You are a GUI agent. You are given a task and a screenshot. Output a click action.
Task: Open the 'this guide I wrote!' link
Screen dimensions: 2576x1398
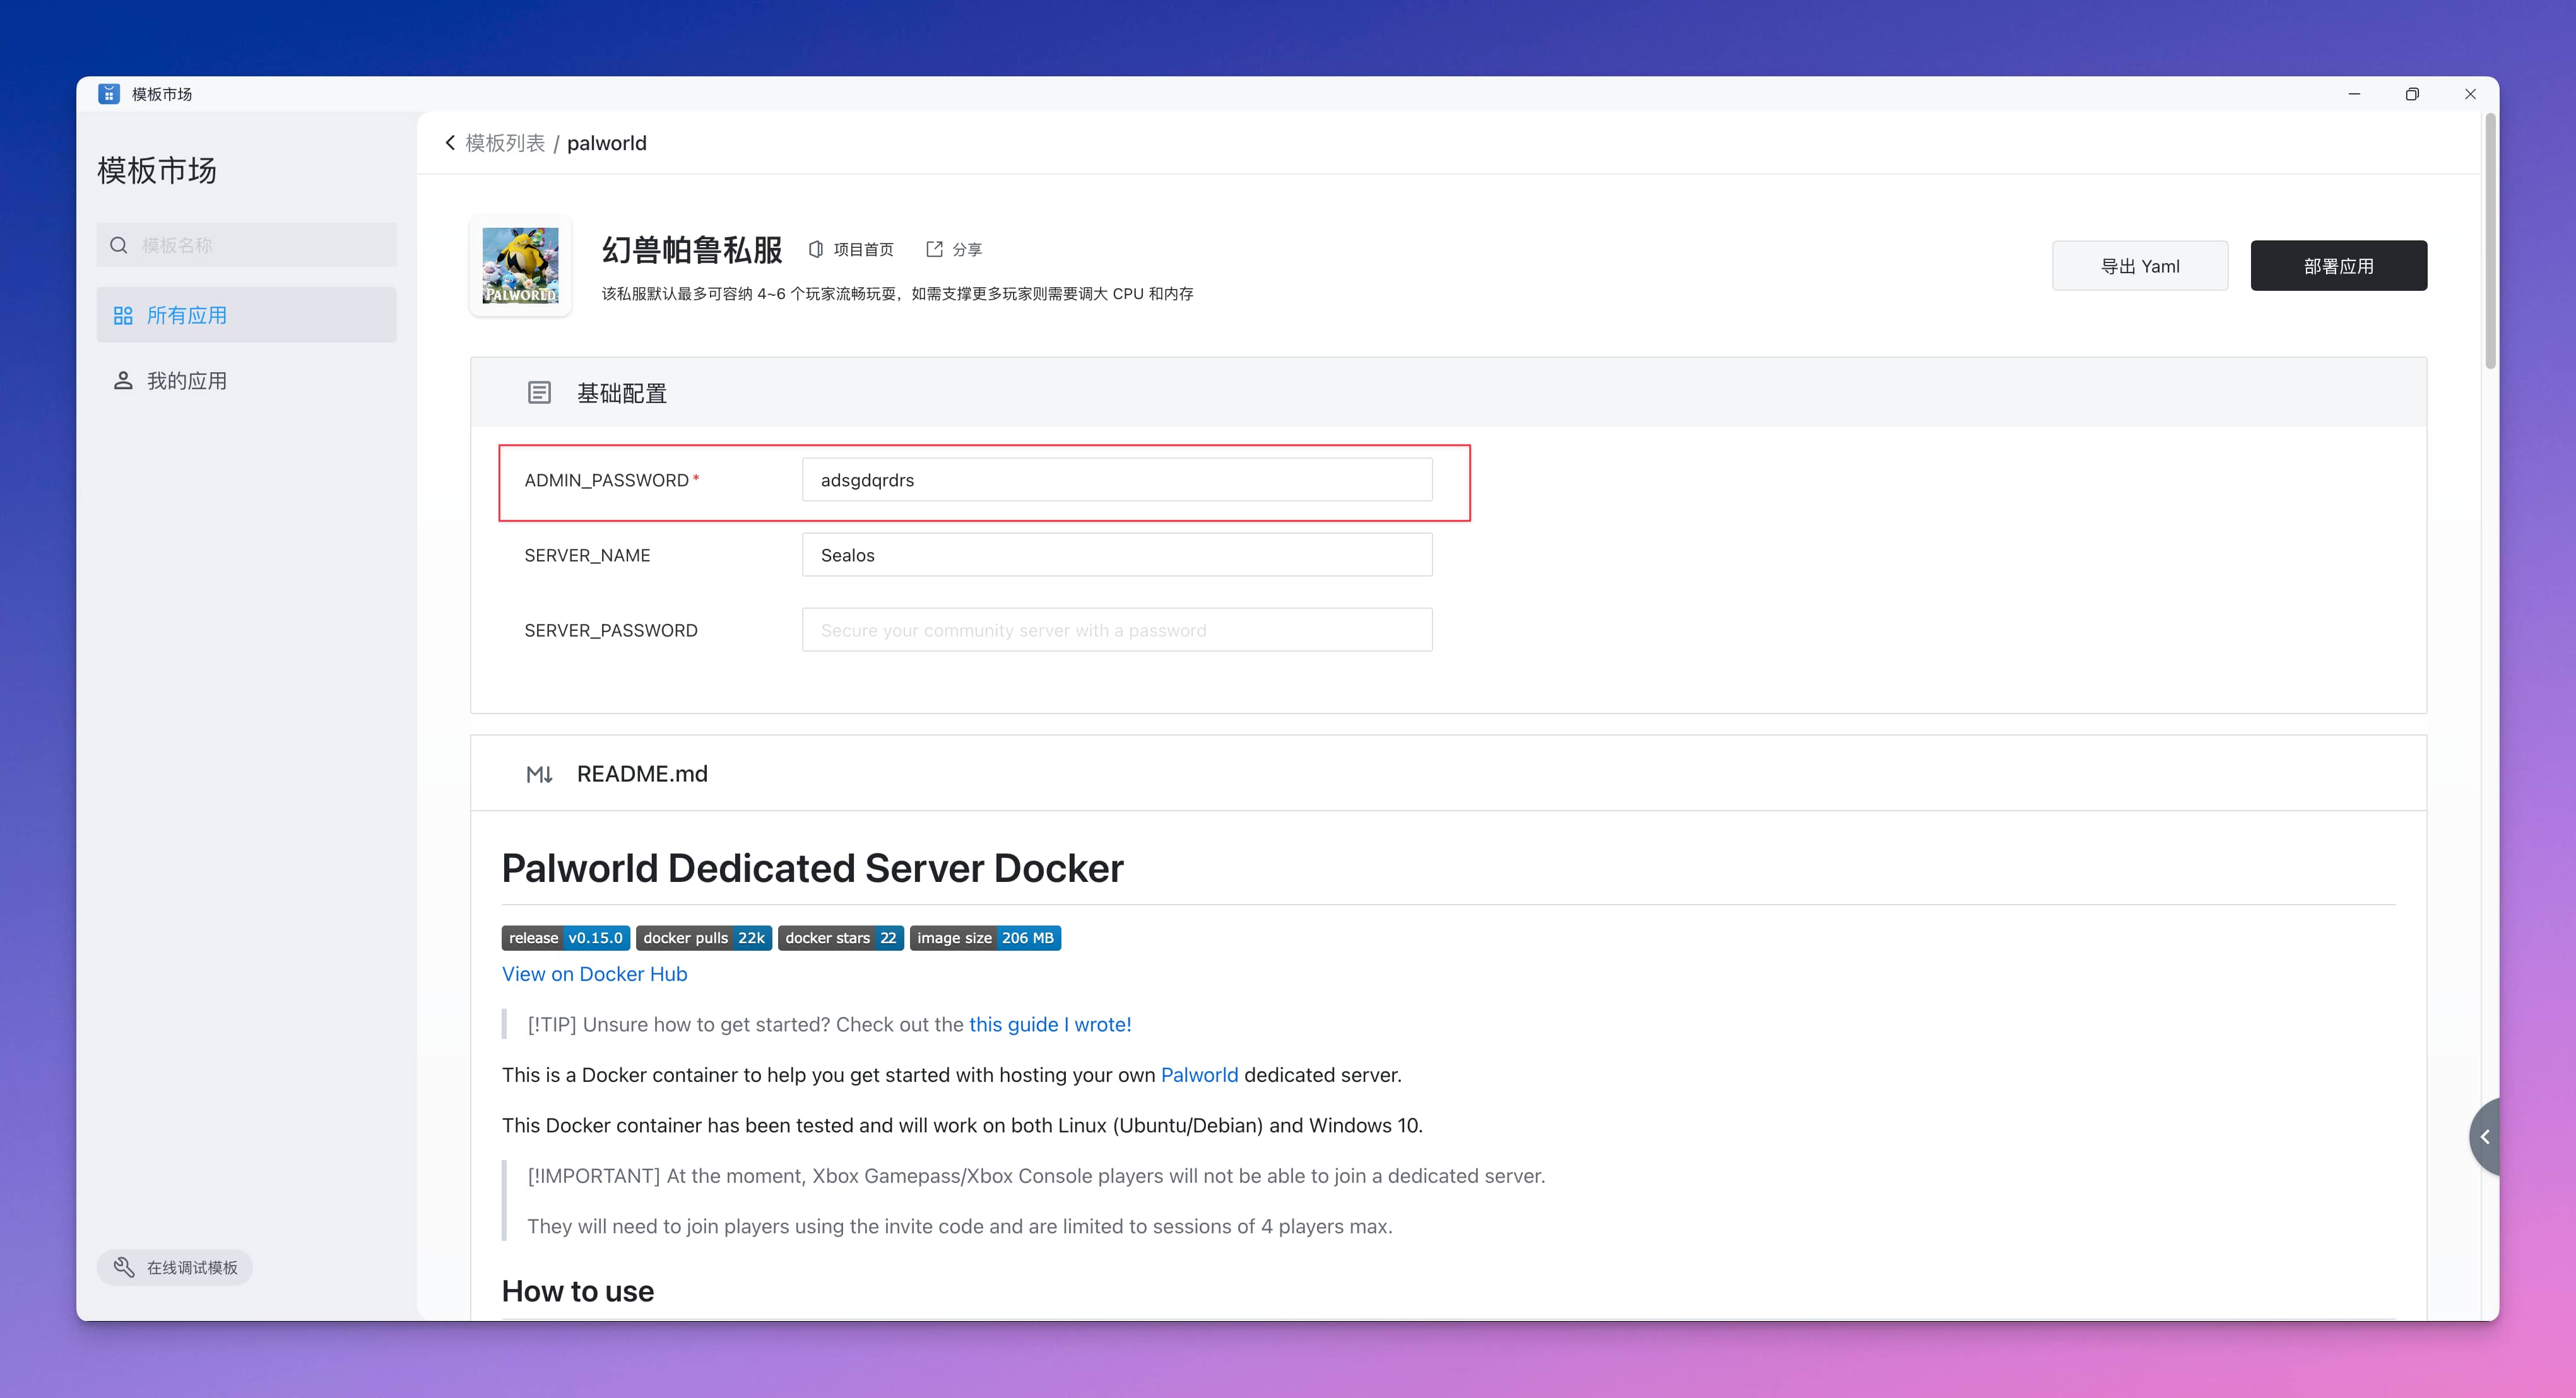click(1050, 1024)
